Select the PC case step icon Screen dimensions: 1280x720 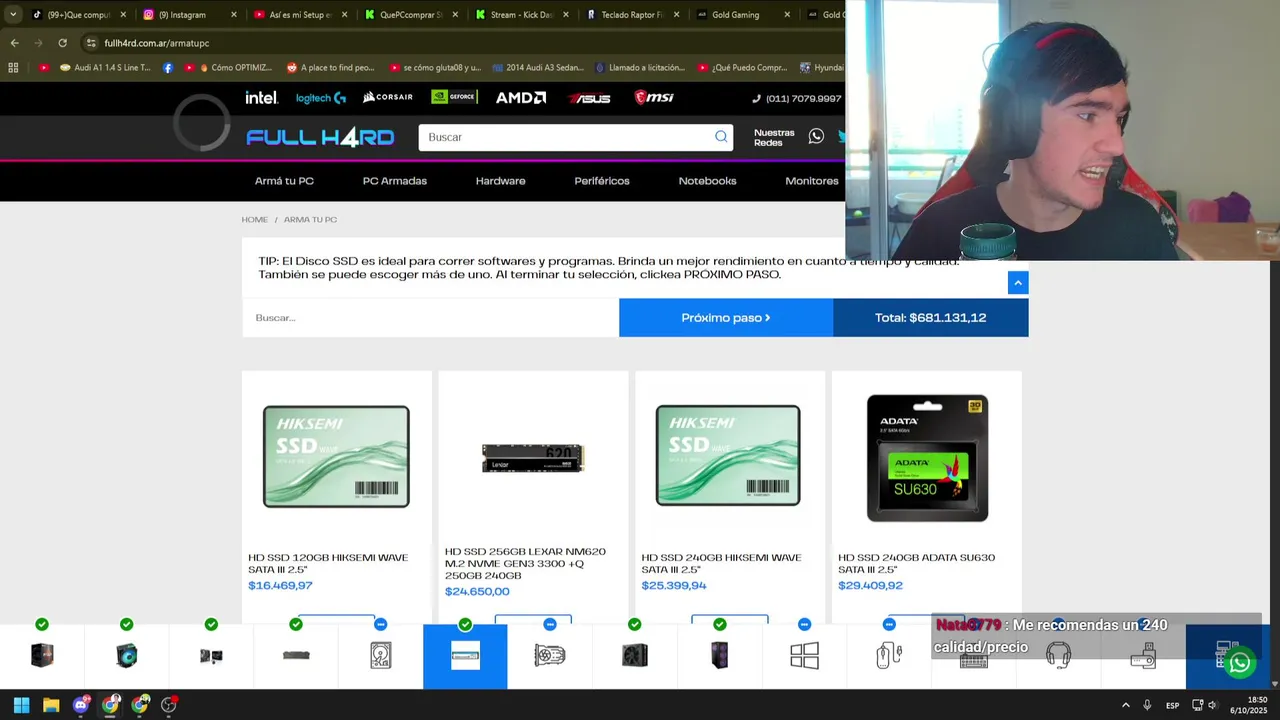click(720, 655)
